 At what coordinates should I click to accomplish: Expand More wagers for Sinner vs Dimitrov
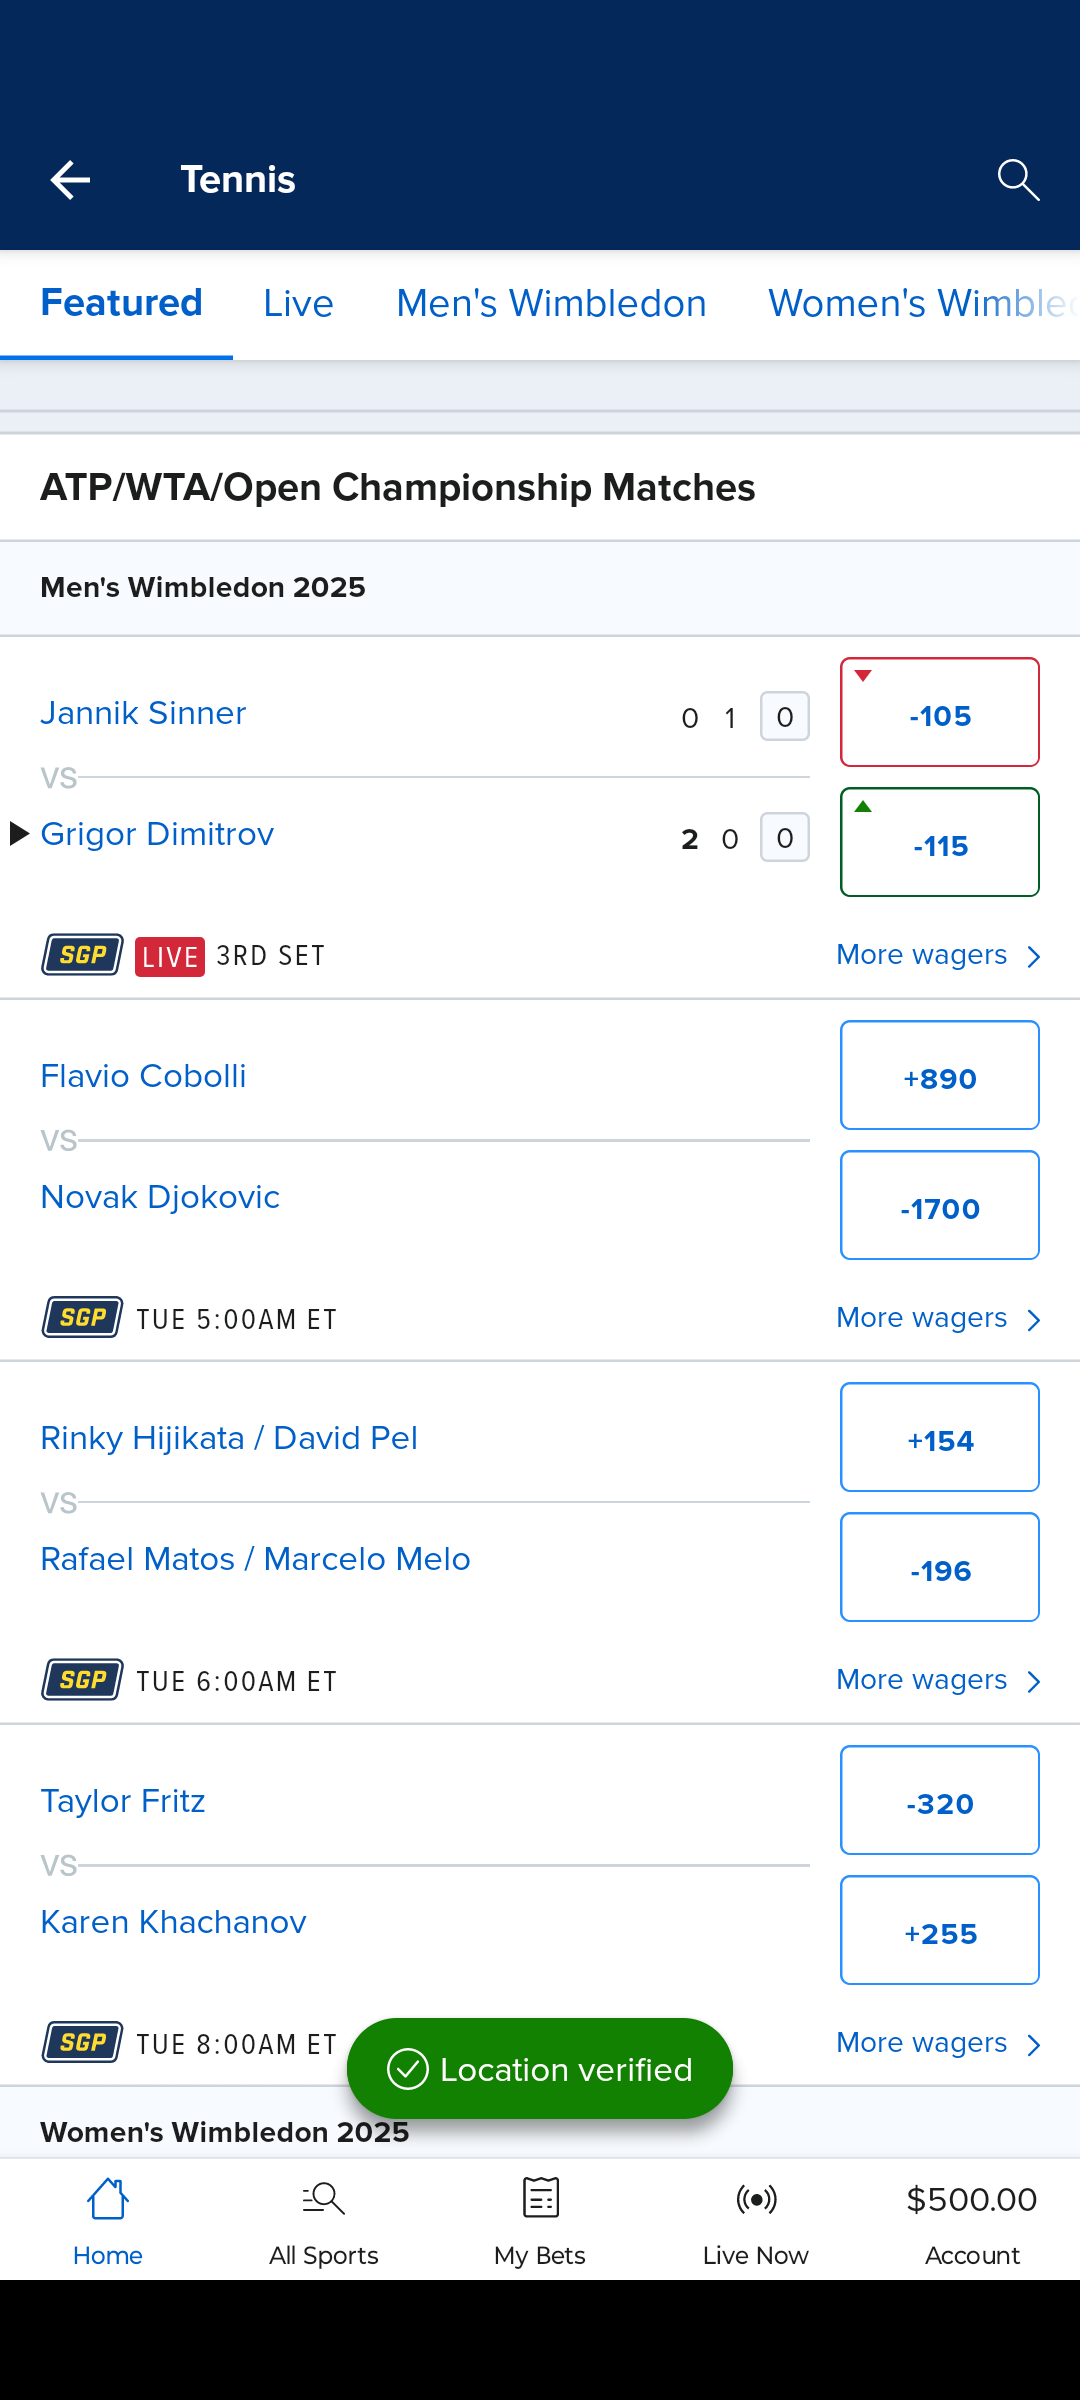pos(938,955)
